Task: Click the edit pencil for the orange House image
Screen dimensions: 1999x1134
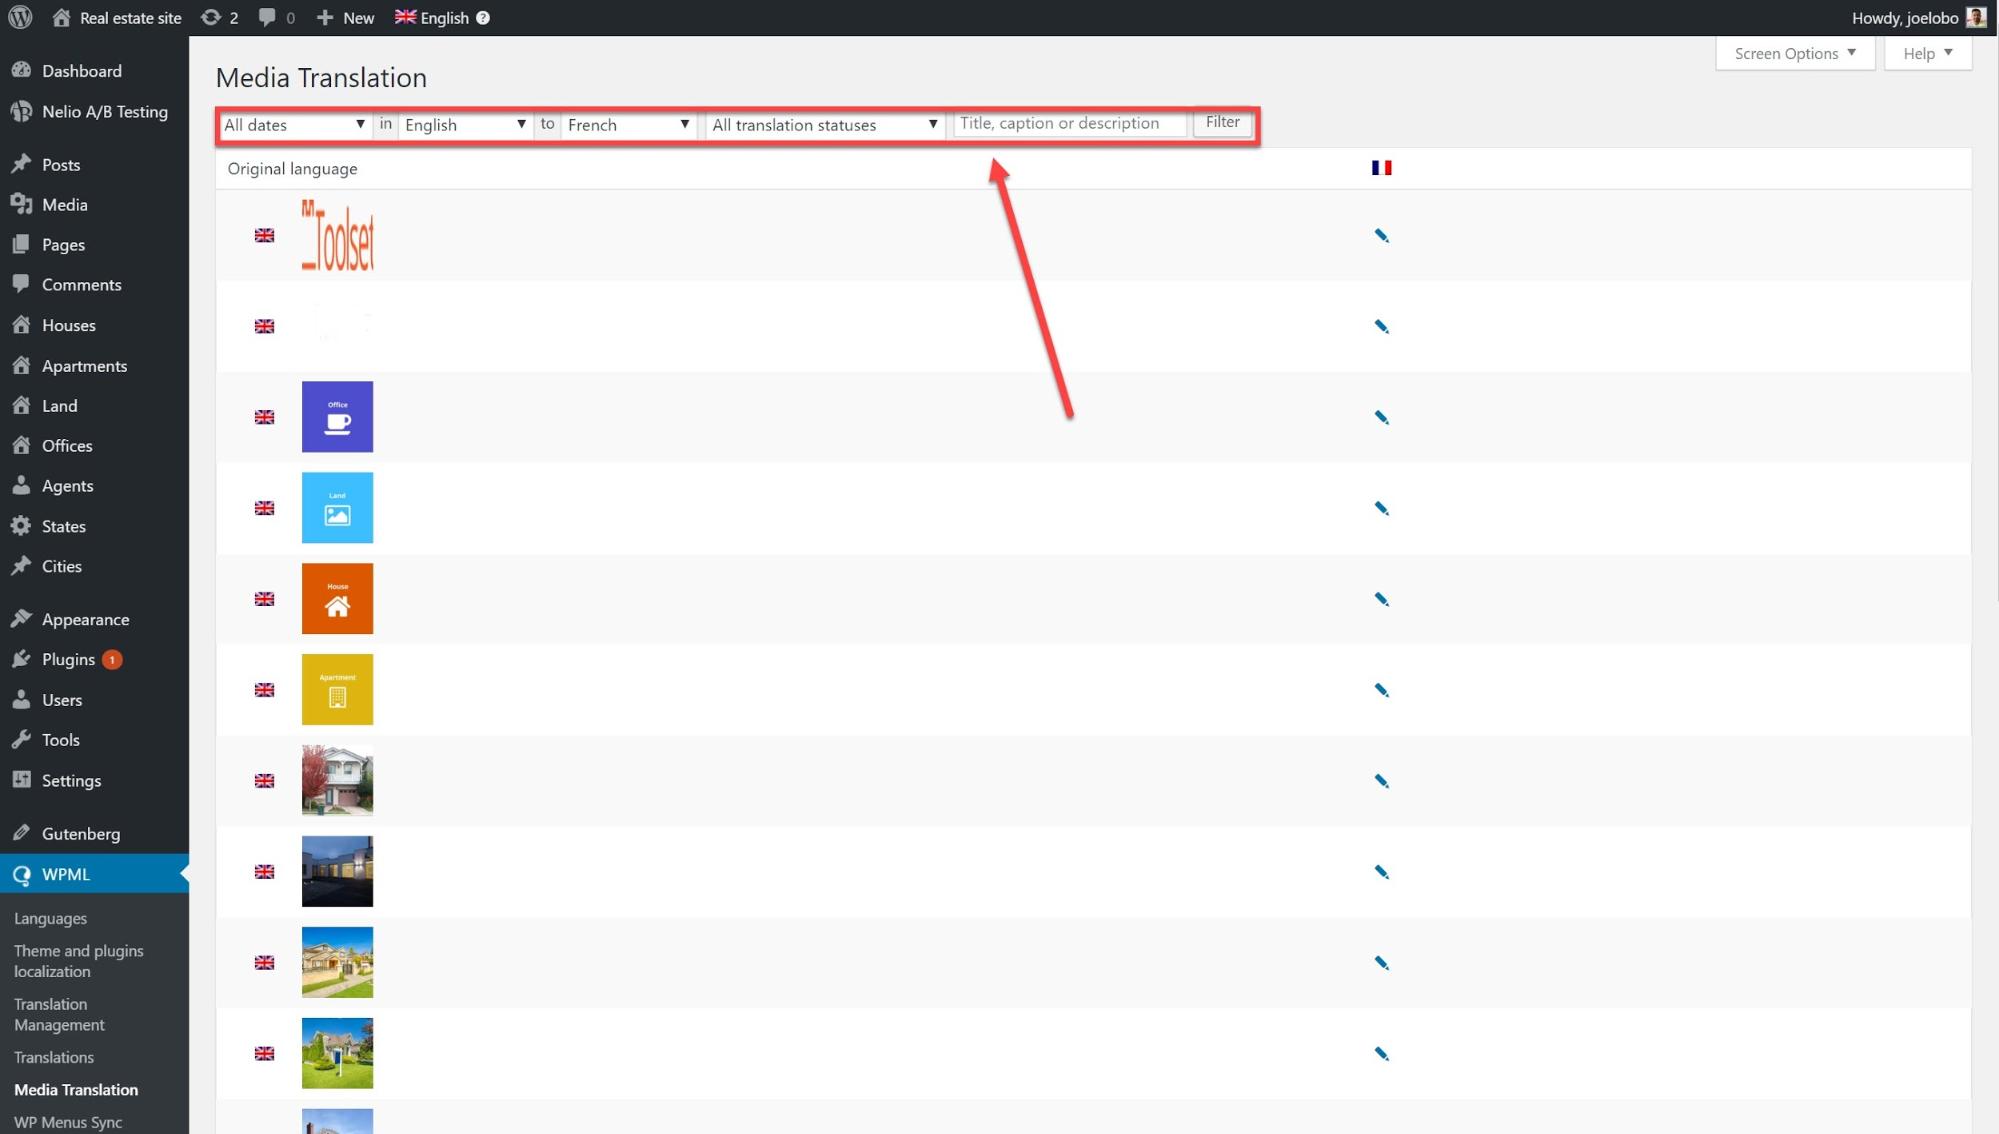Action: tap(1381, 599)
